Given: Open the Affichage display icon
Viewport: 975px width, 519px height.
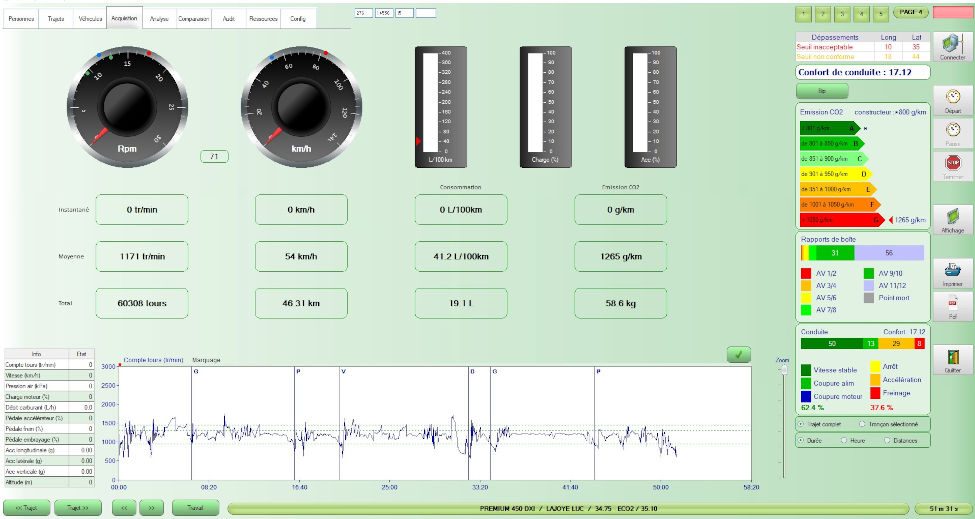Looking at the screenshot, I should pyautogui.click(x=952, y=218).
